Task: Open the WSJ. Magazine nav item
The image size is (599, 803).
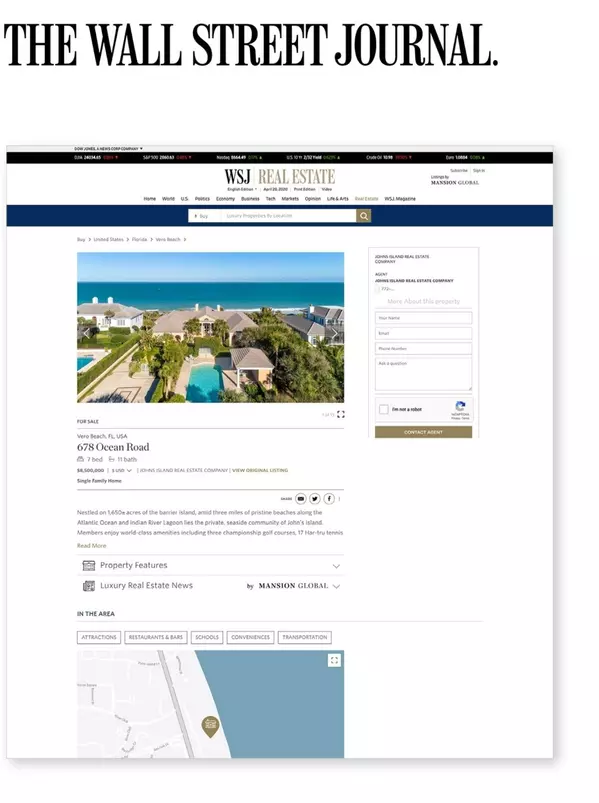Action: coord(400,199)
